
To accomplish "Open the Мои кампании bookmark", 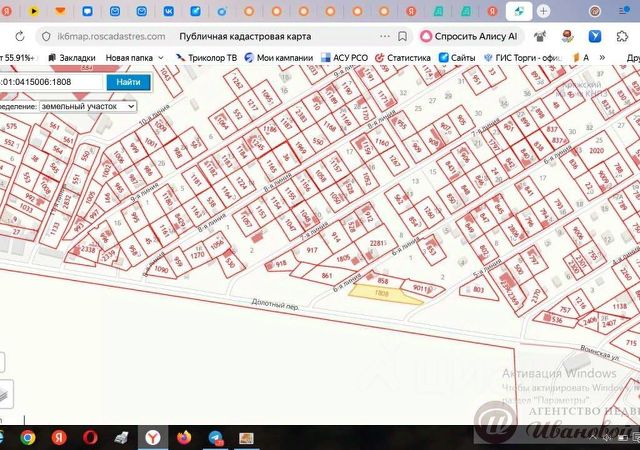I will (x=279, y=58).
